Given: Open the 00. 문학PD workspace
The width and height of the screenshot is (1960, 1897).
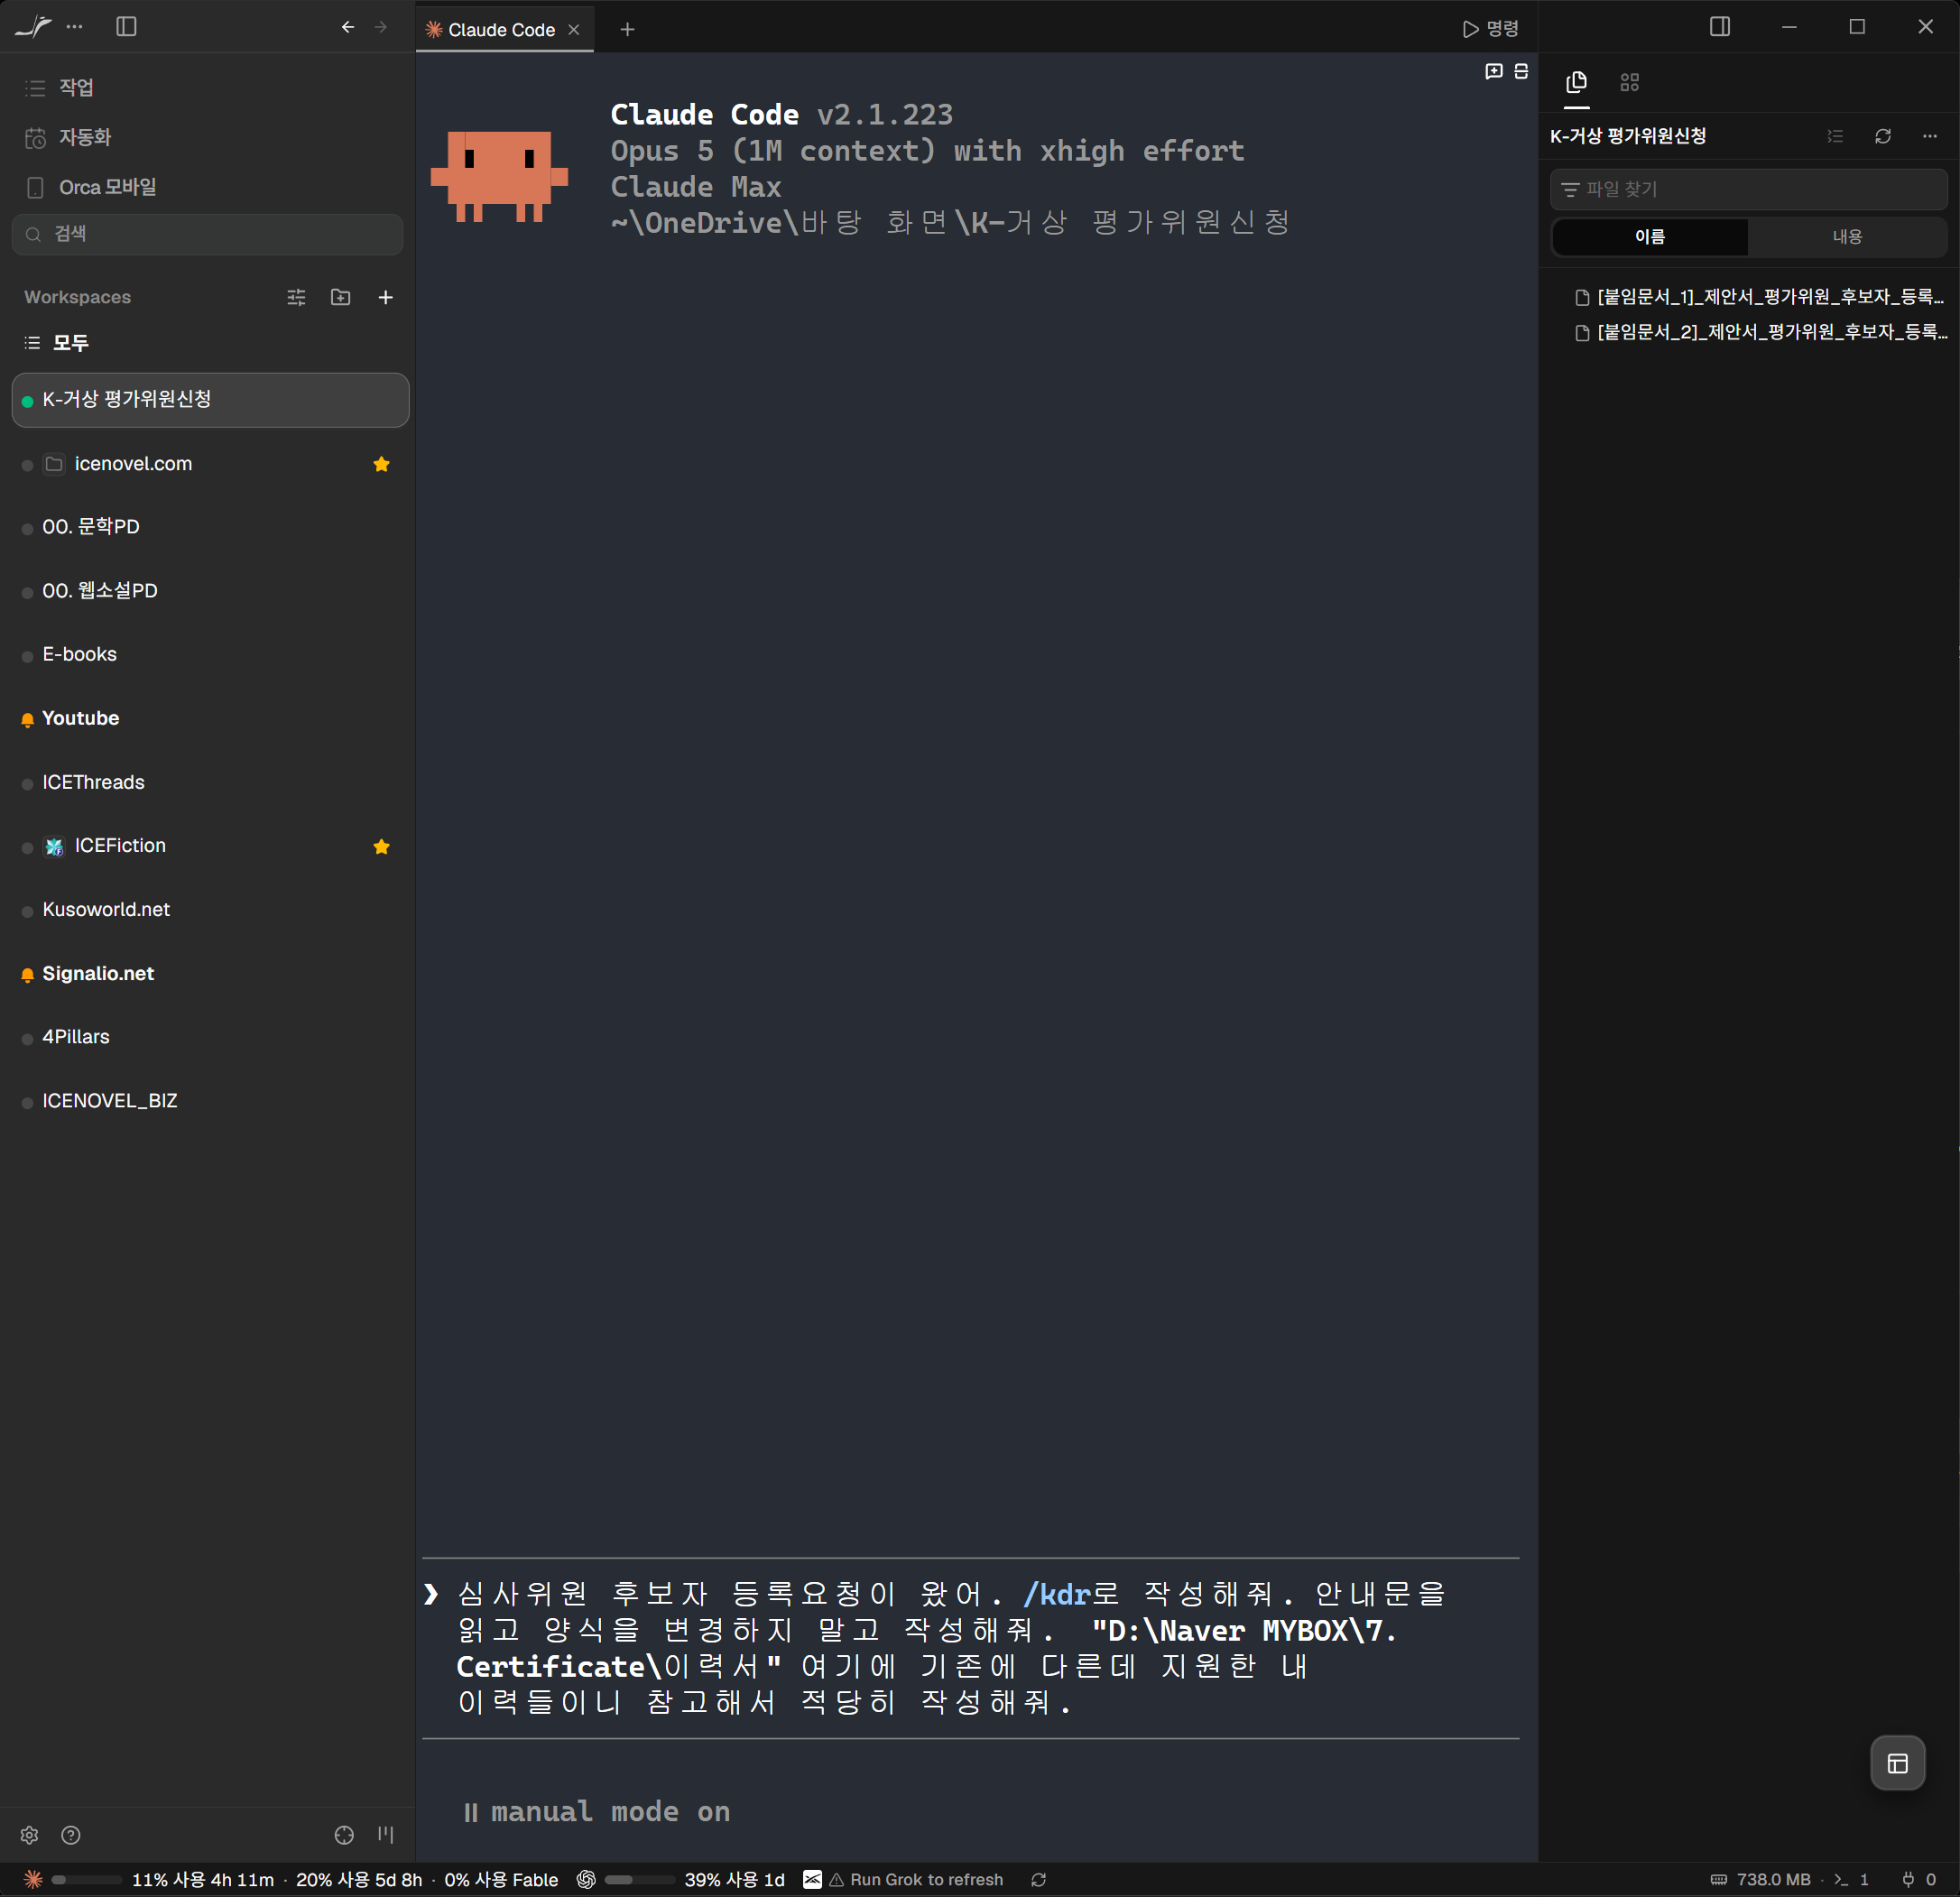Looking at the screenshot, I should [210, 527].
